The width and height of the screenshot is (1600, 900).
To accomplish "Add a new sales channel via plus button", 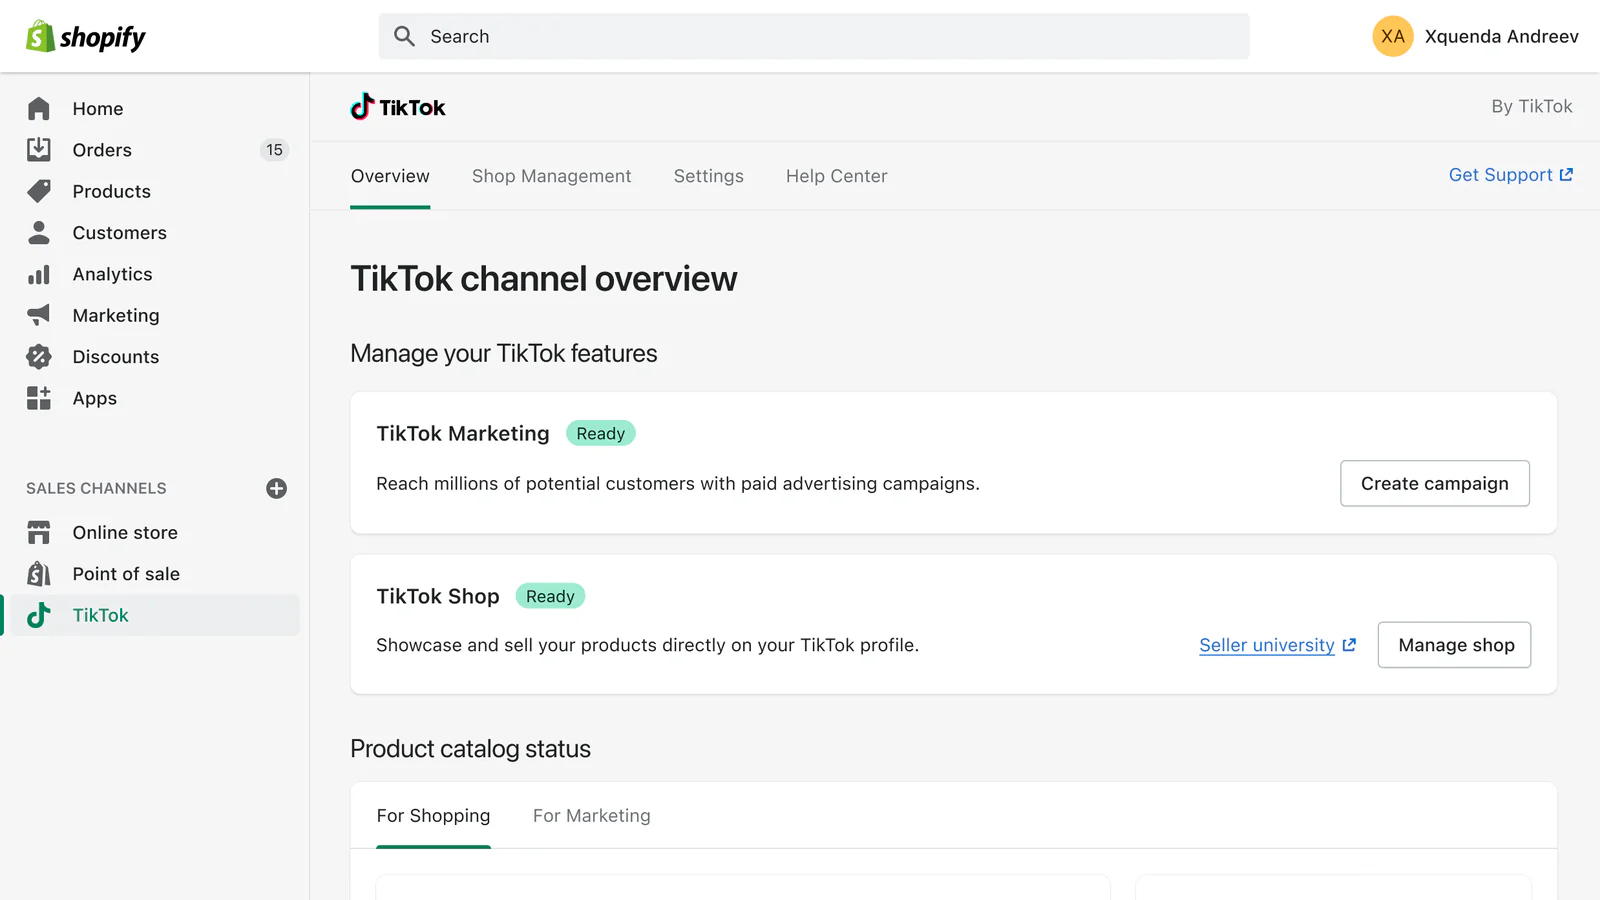I will tap(275, 488).
